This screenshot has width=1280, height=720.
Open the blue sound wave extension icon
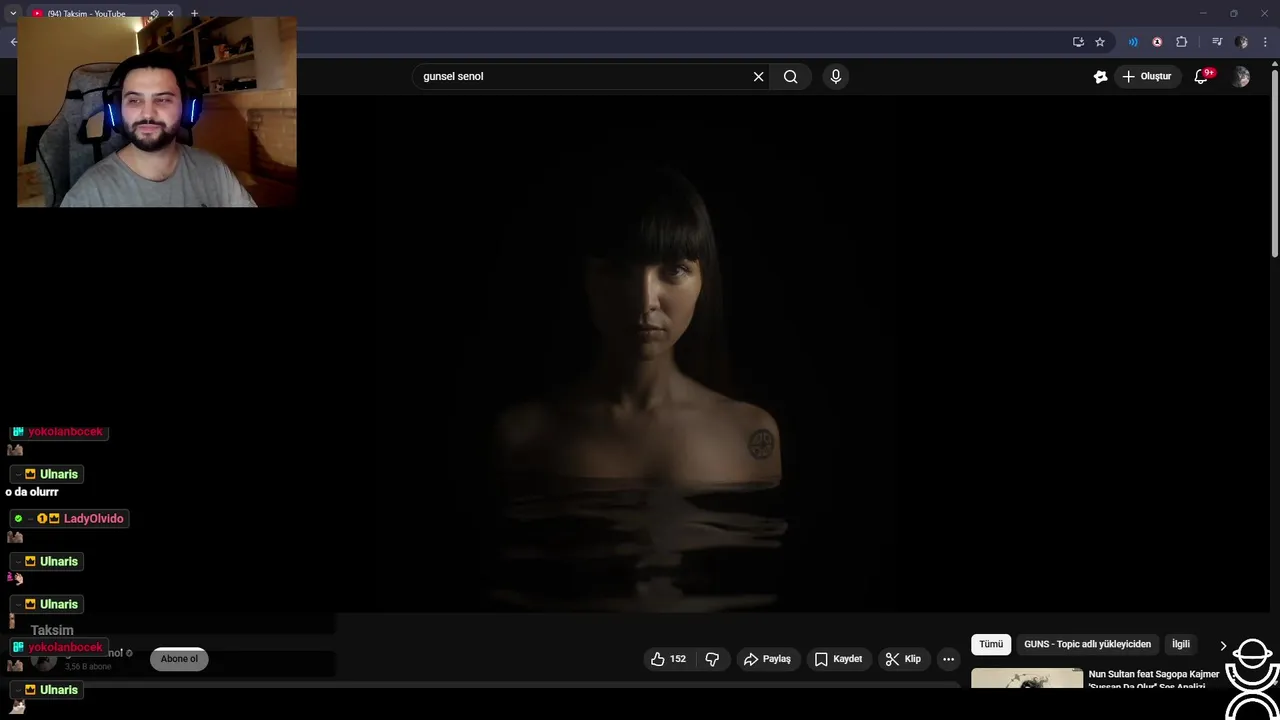1133,42
